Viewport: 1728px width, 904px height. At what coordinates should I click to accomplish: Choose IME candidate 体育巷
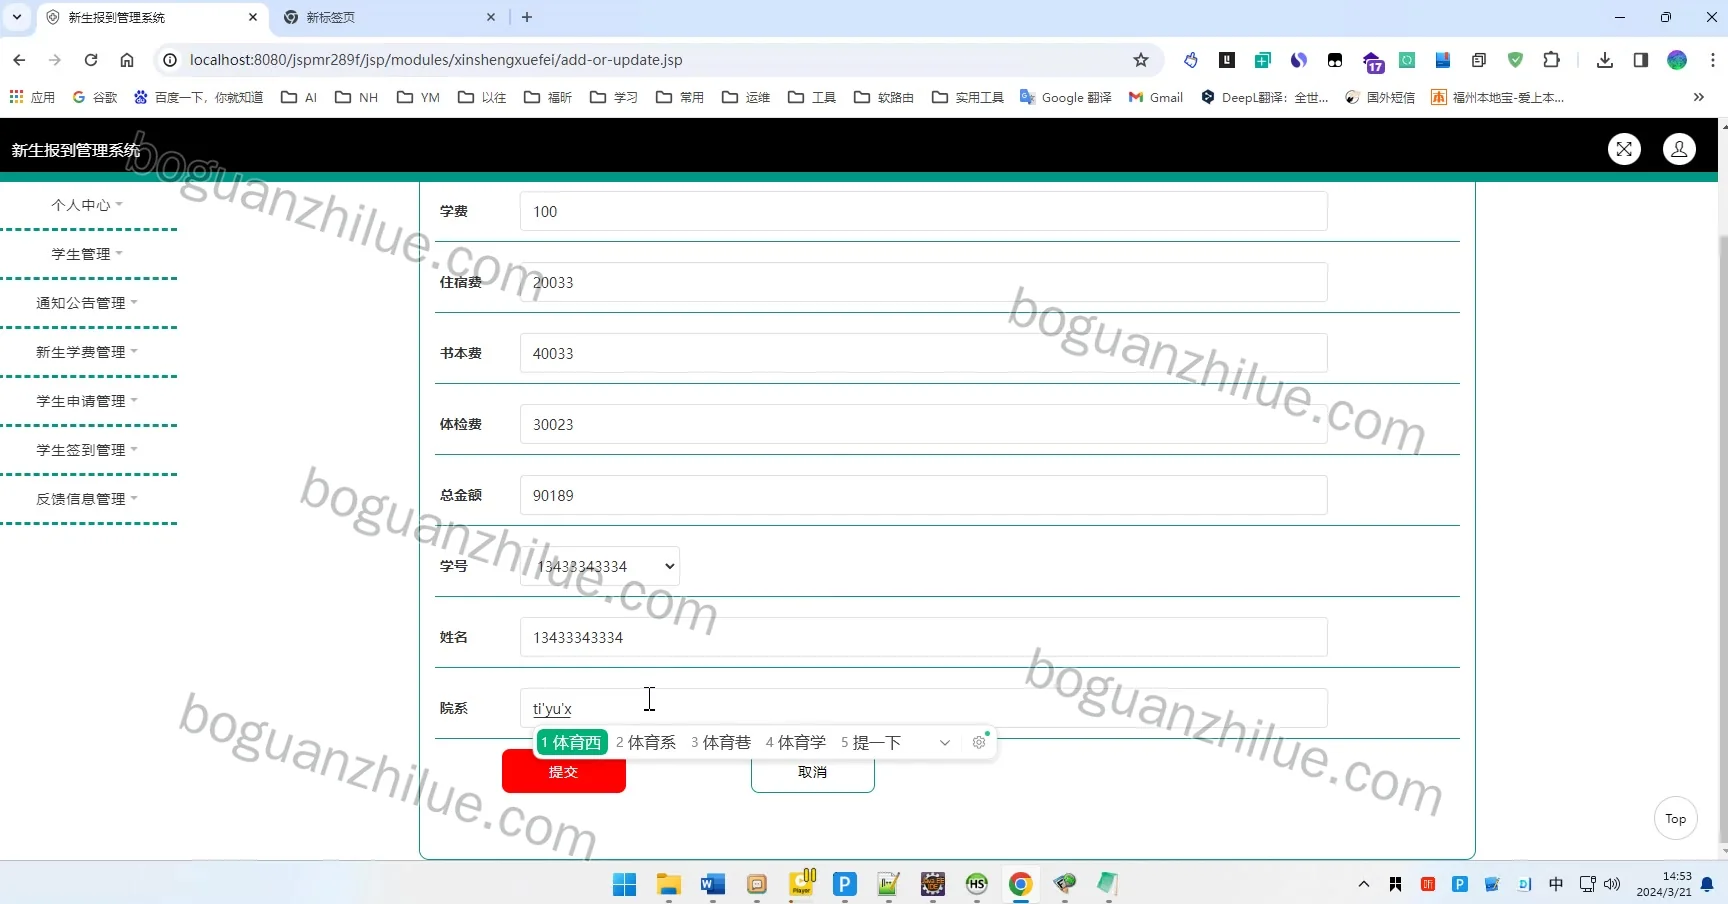721,742
